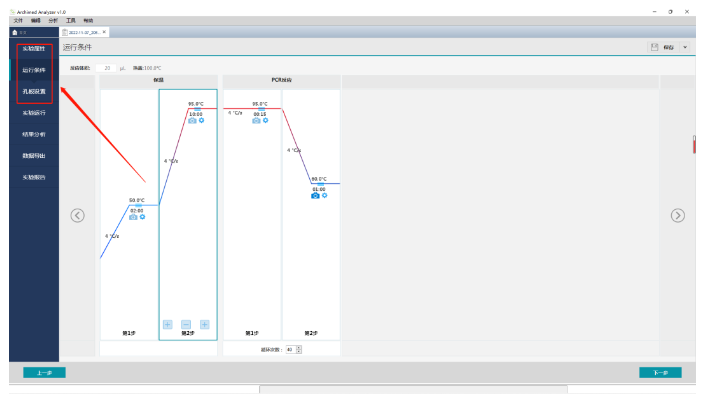Click the document icon on the experiment tab

click(65, 32)
